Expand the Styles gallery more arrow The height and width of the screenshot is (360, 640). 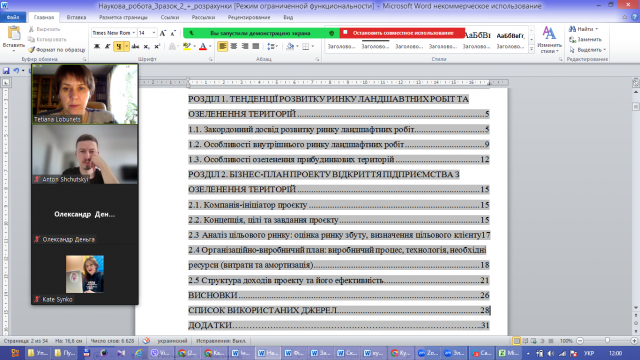[531, 49]
